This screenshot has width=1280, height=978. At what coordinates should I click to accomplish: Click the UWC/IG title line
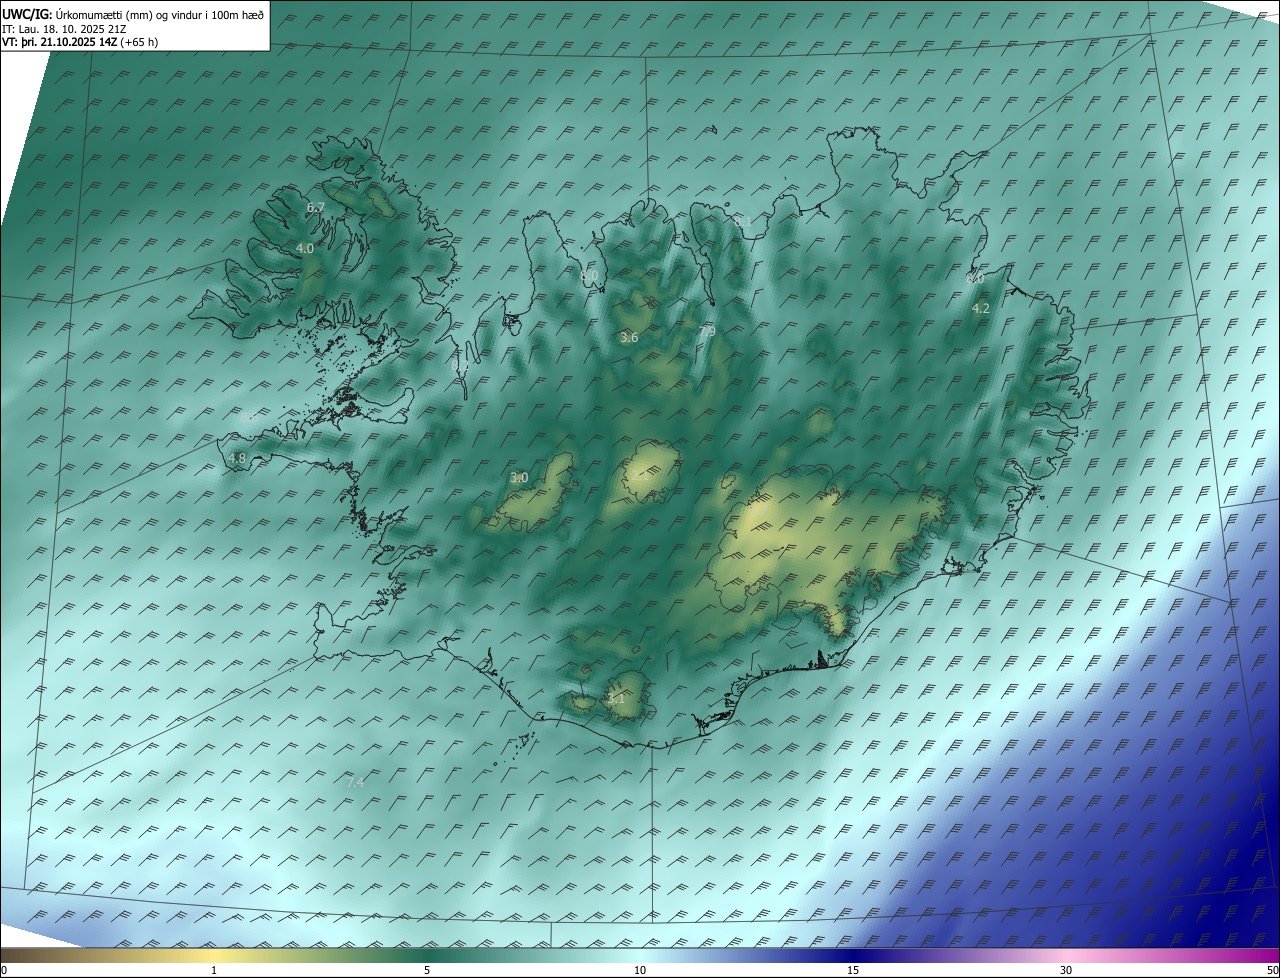pyautogui.click(x=133, y=14)
